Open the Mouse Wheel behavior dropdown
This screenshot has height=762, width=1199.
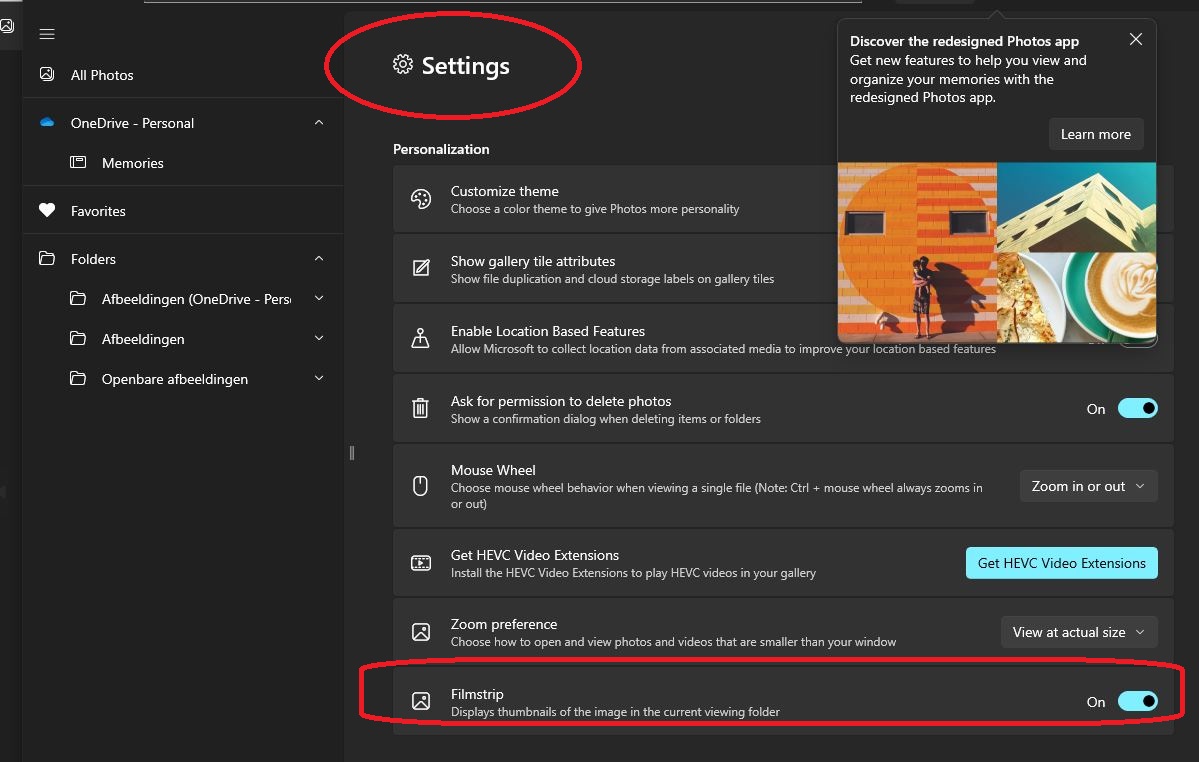point(1088,486)
